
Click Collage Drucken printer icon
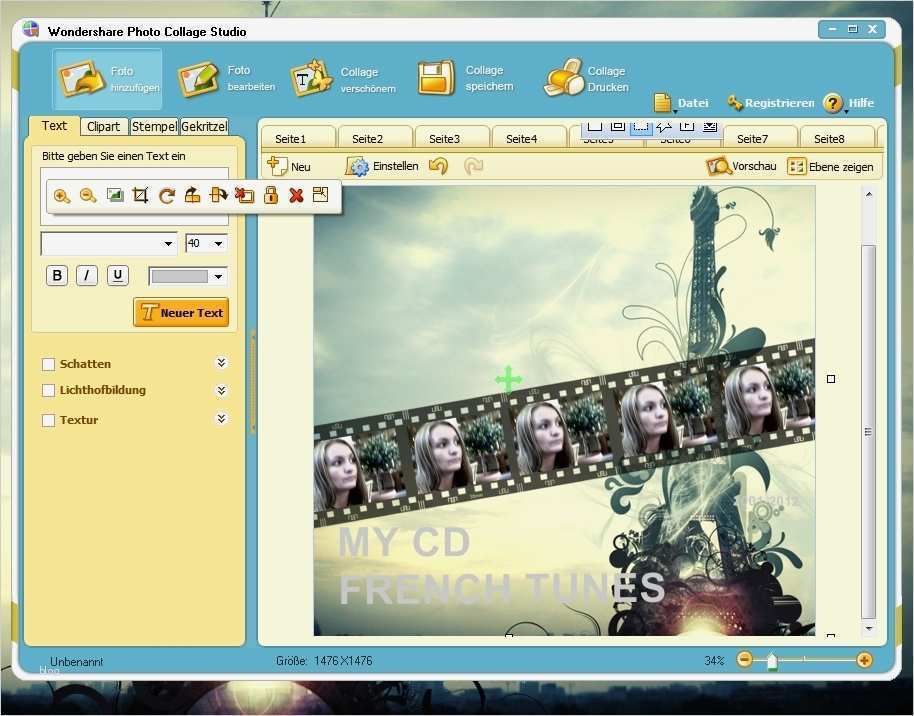pos(564,78)
